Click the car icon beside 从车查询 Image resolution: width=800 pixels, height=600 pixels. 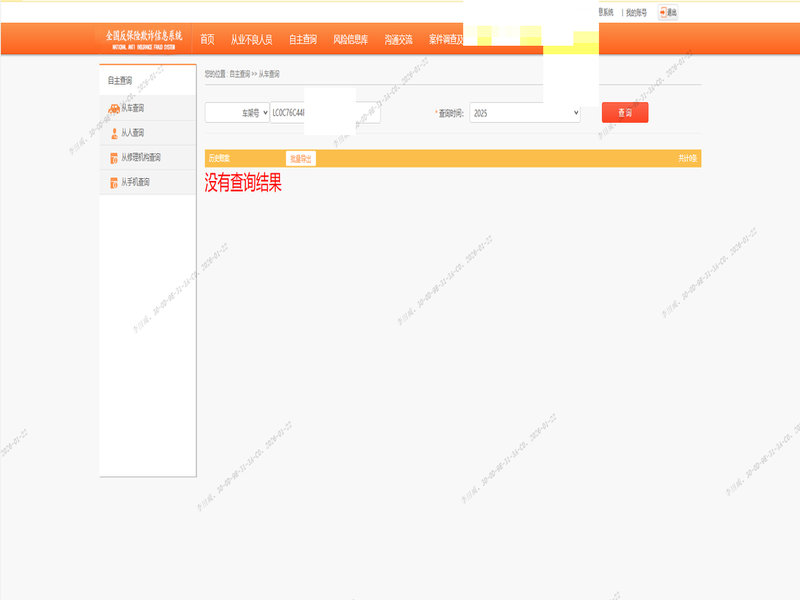click(x=114, y=108)
